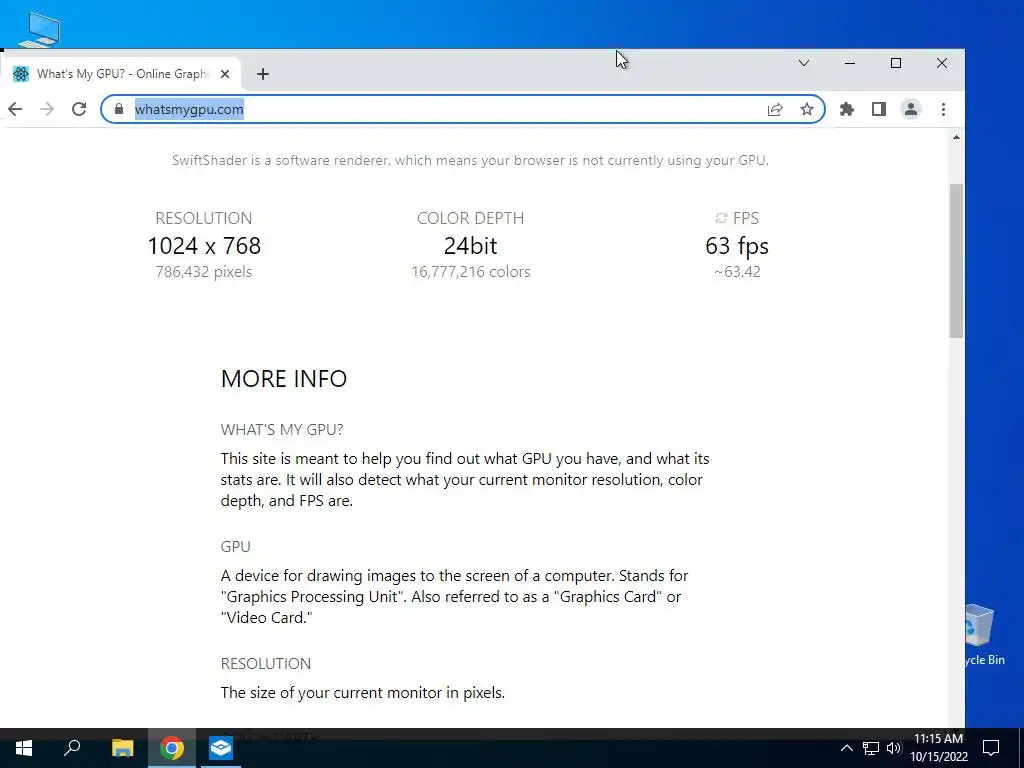The height and width of the screenshot is (768, 1024).
Task: Toggle the Chrome side panel
Action: pos(879,109)
